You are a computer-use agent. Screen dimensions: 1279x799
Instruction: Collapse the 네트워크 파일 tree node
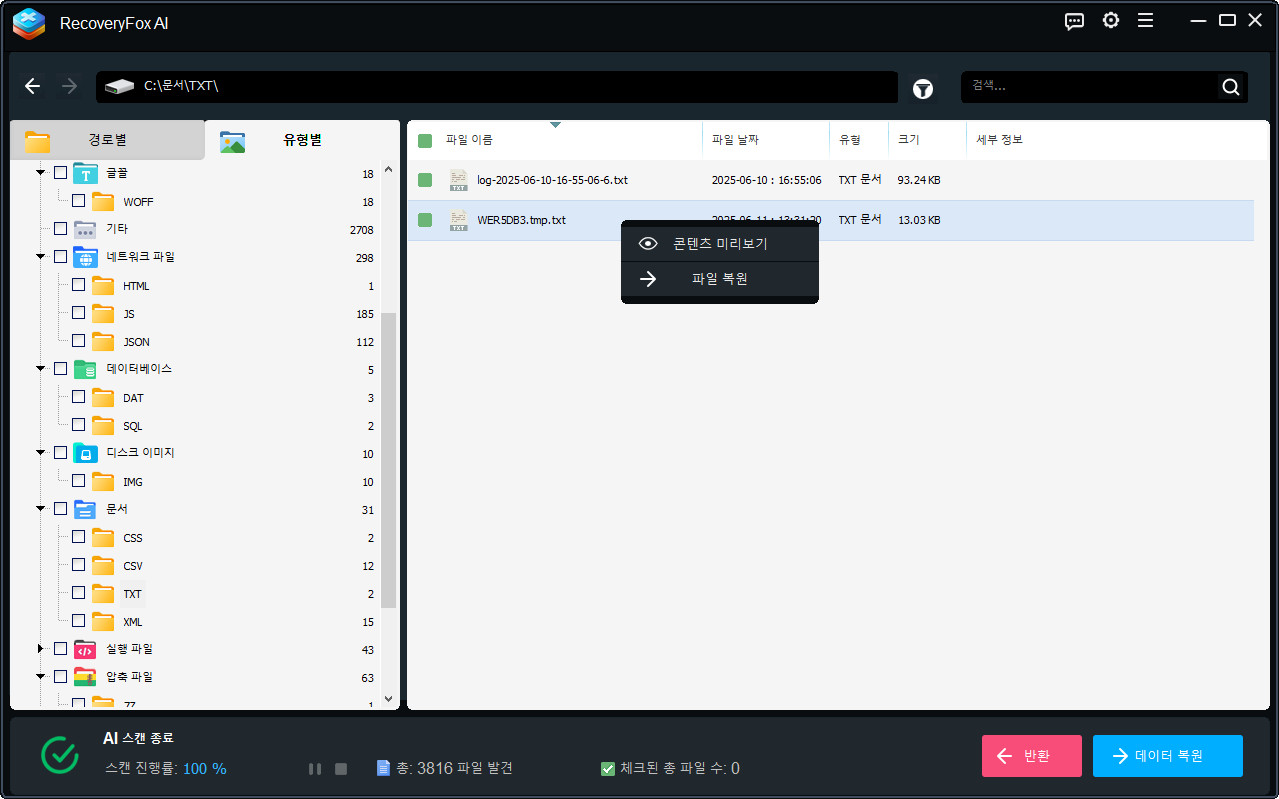tap(41, 257)
